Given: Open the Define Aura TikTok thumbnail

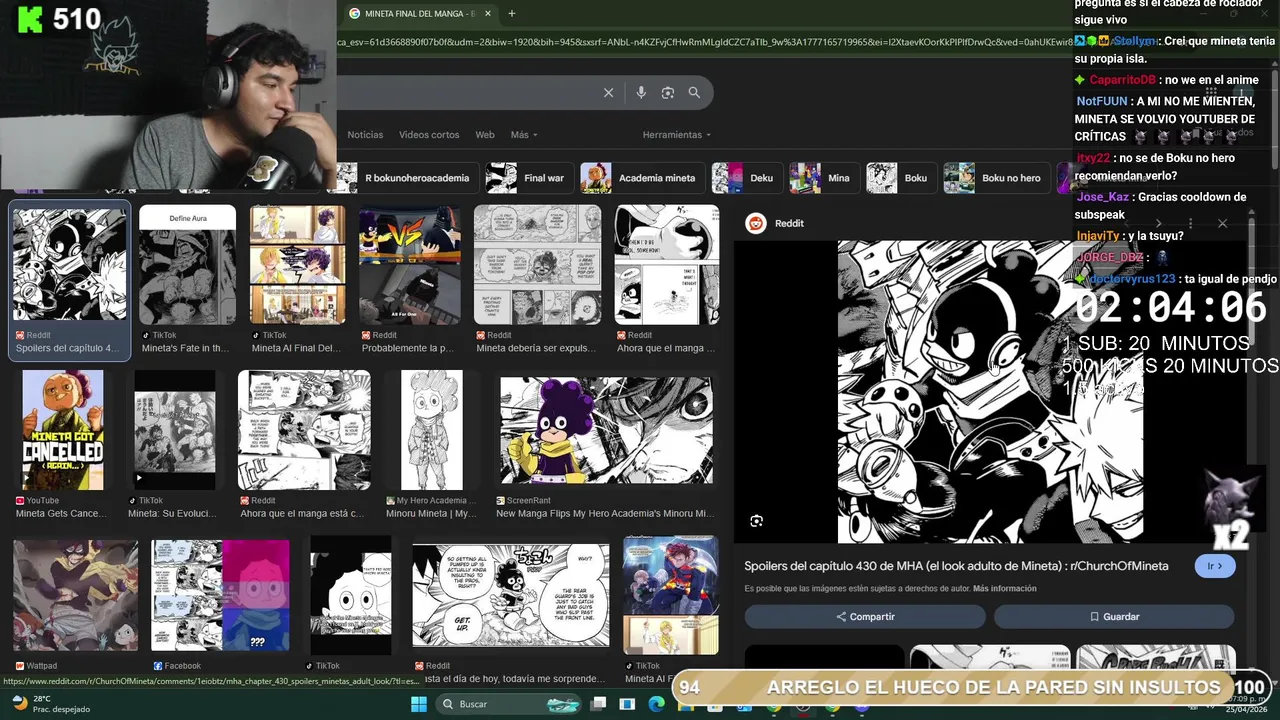Looking at the screenshot, I should [x=187, y=265].
